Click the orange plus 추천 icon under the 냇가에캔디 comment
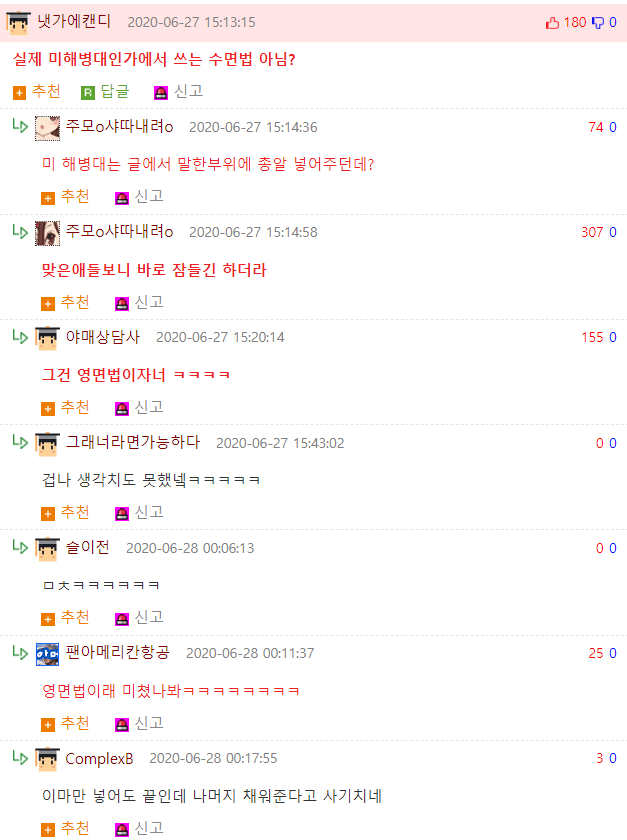The height and width of the screenshot is (840, 627). click(19, 93)
